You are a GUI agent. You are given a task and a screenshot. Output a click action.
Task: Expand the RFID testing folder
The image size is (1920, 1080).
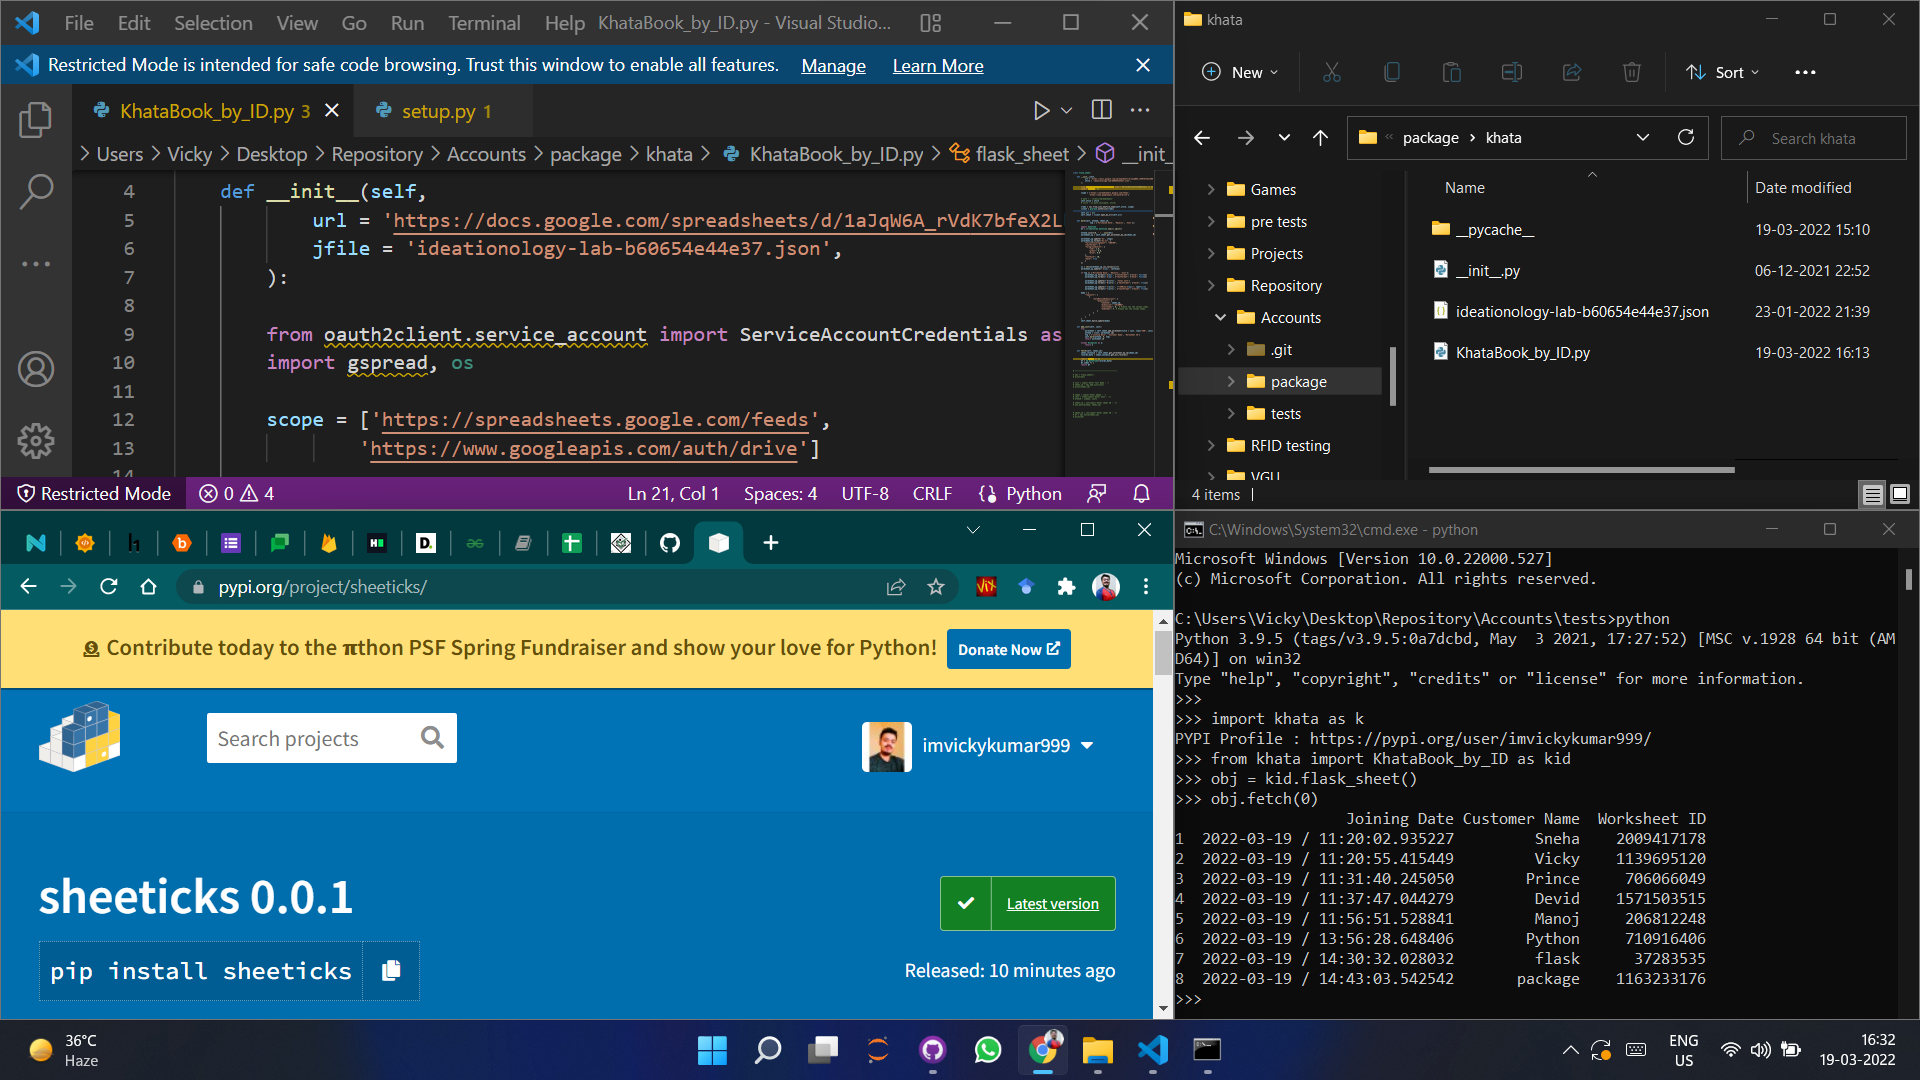[x=1211, y=446]
